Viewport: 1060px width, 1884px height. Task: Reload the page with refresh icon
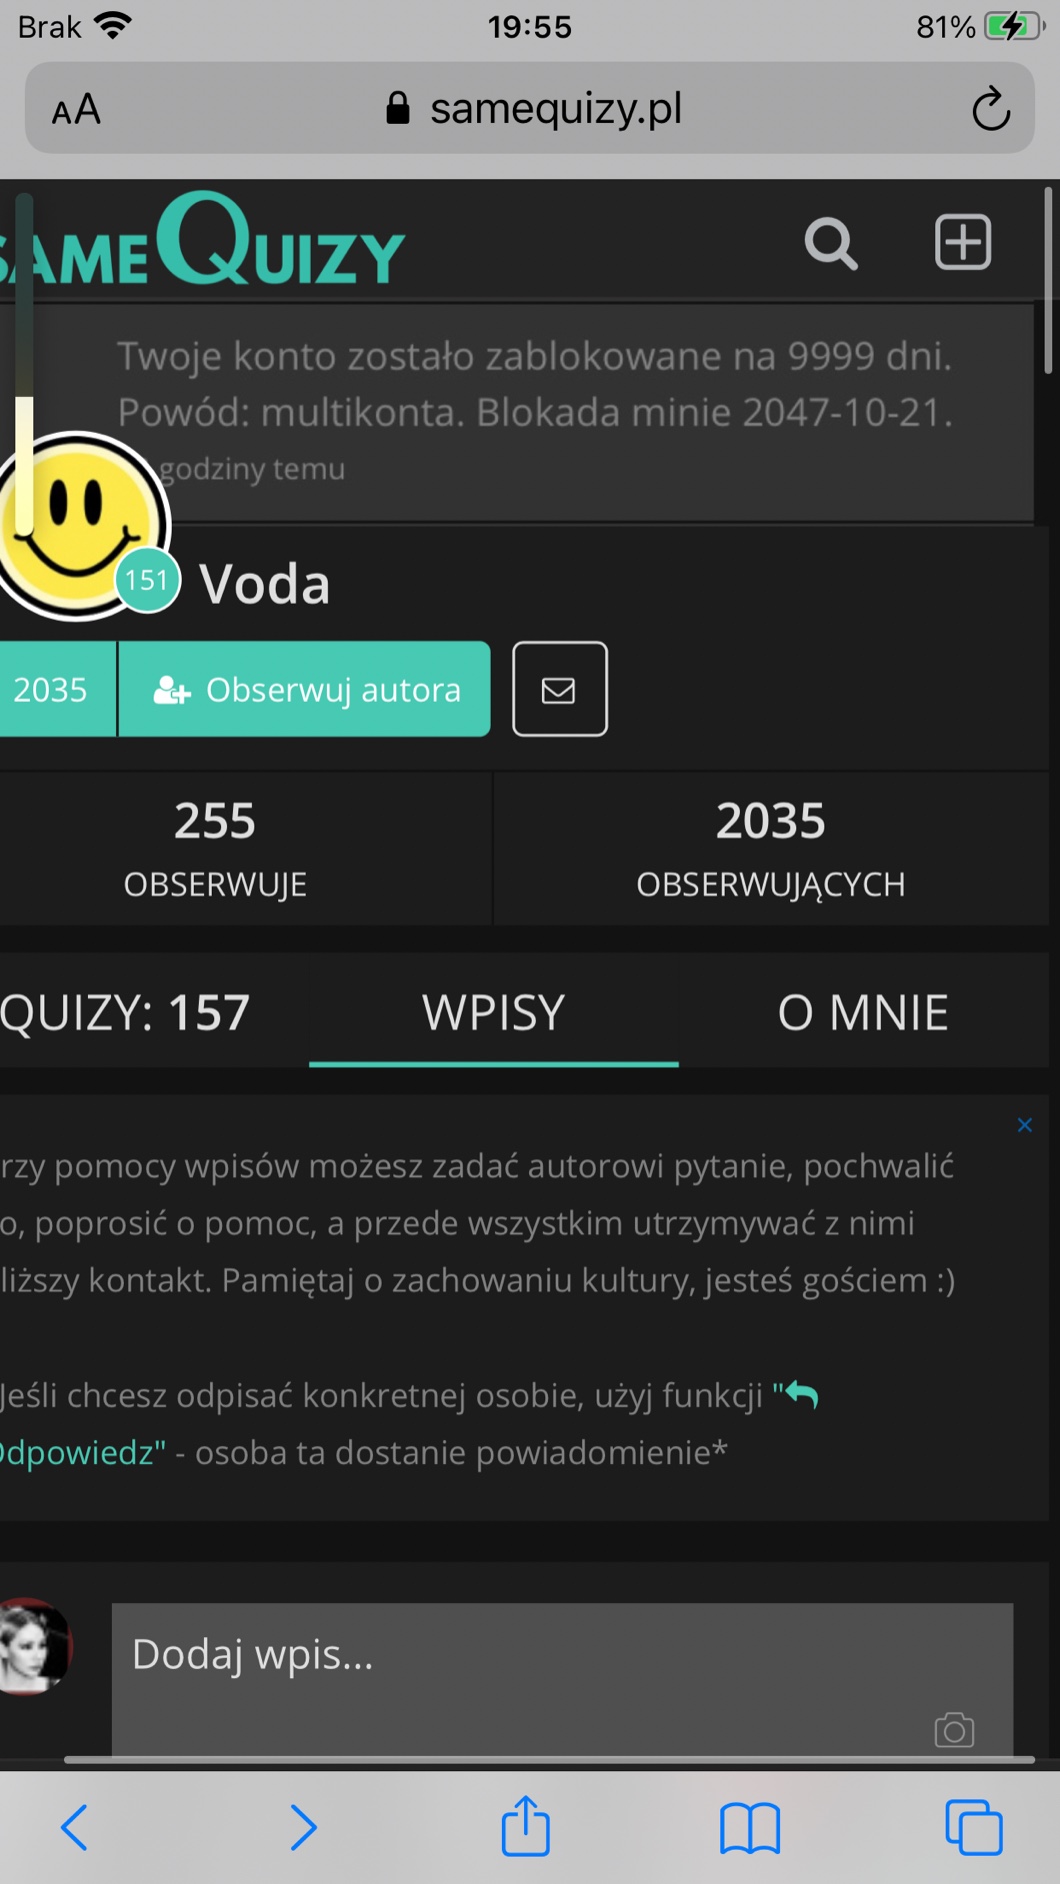pyautogui.click(x=991, y=109)
